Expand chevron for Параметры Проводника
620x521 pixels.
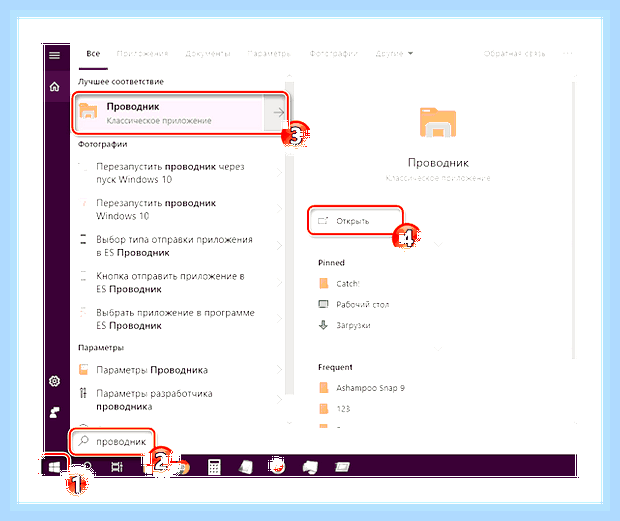point(279,370)
